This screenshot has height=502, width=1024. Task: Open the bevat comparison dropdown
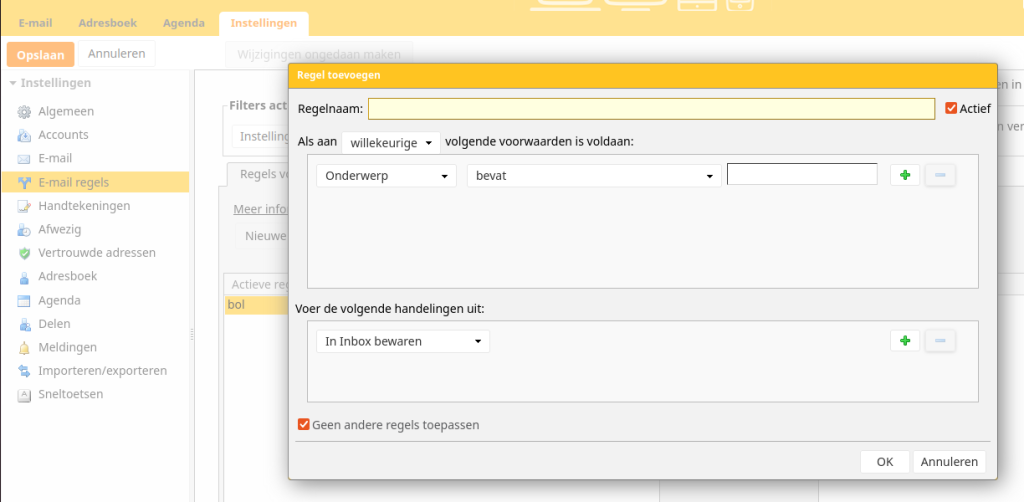pos(594,176)
